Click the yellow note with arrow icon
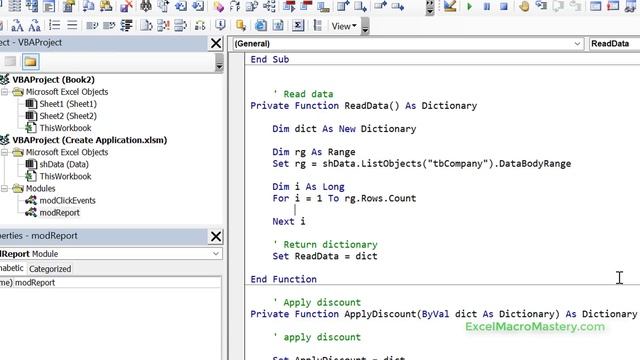This screenshot has height=360, width=640. [x=240, y=25]
